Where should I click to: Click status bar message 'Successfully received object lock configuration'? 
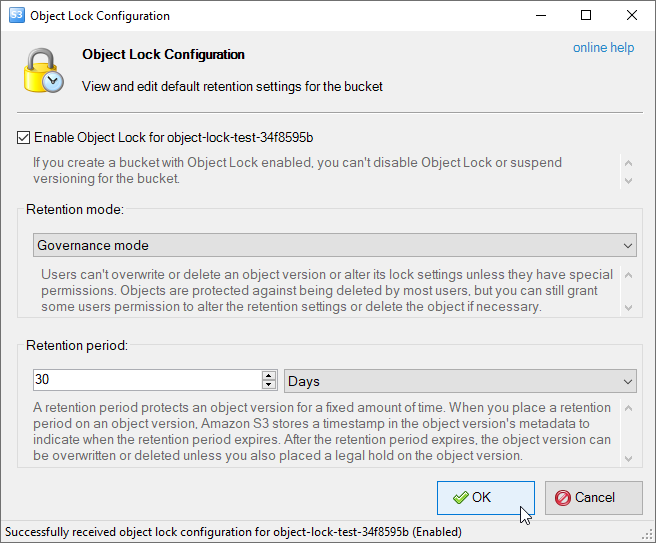tap(233, 532)
